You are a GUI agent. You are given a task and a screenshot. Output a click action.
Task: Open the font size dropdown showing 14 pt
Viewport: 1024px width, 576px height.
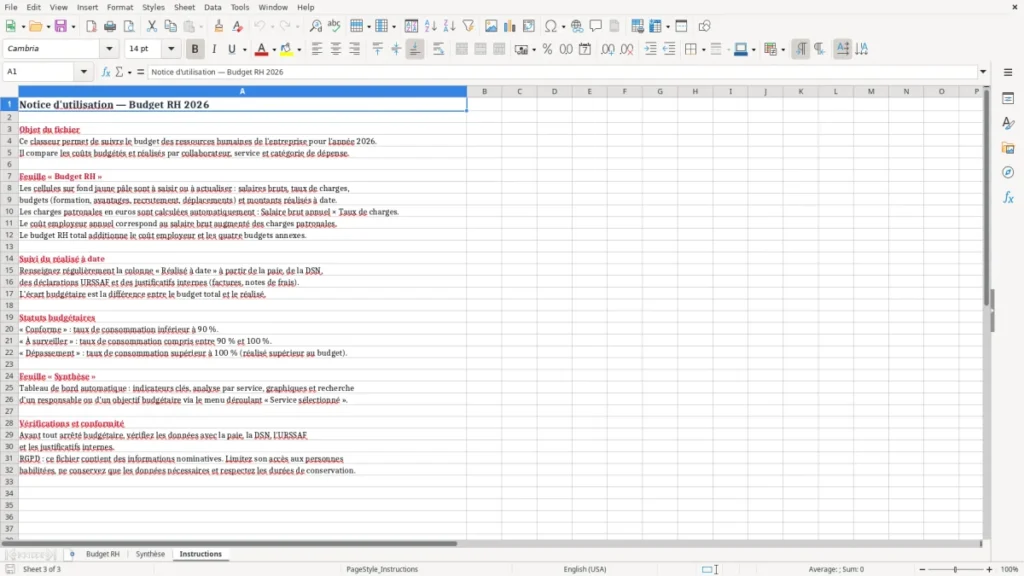(171, 48)
